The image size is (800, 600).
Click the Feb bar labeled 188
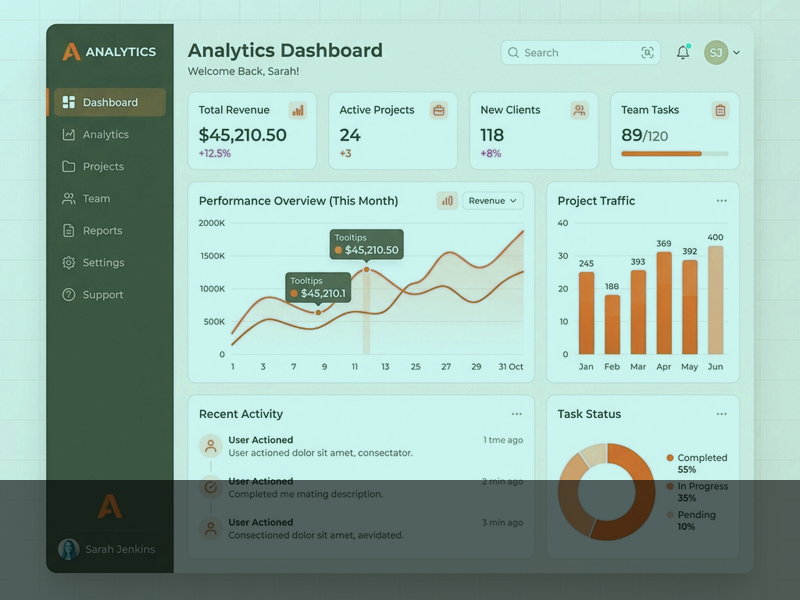[x=612, y=324]
